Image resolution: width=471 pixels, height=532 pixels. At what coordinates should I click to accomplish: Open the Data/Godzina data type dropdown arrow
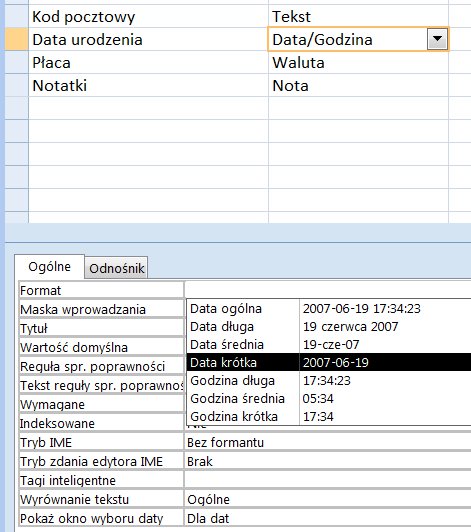tap(437, 39)
